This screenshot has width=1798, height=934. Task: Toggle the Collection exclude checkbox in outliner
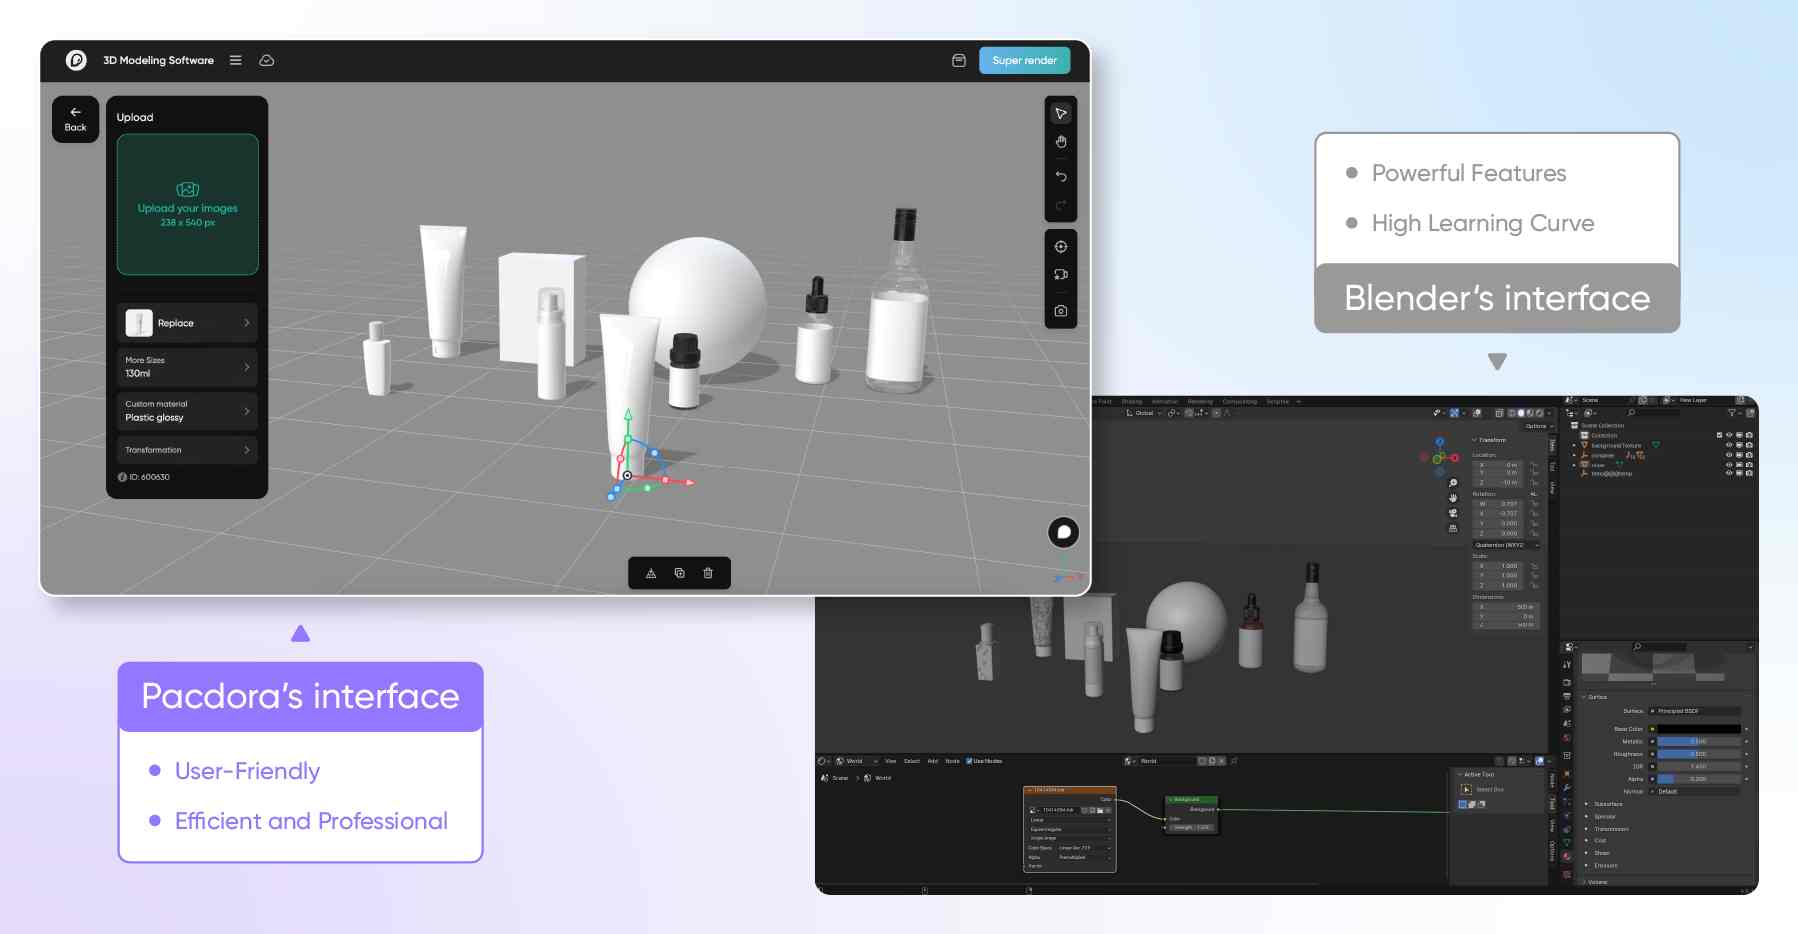(x=1720, y=436)
